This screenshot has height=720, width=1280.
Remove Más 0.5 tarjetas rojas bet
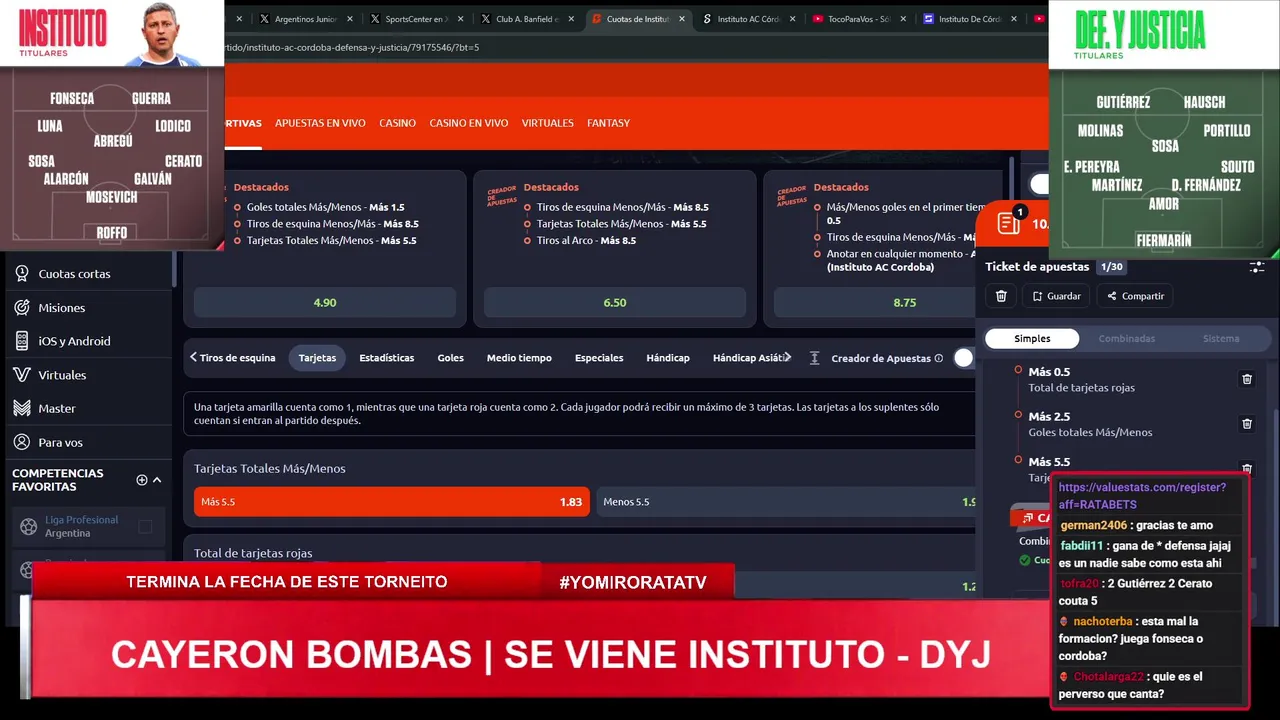click(x=1247, y=379)
